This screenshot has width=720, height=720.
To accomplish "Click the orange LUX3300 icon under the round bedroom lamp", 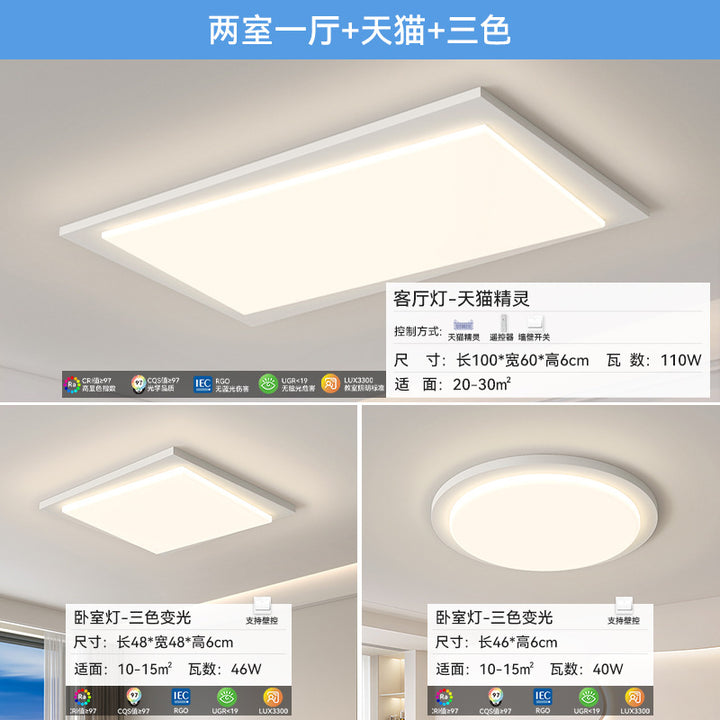I will (634, 697).
